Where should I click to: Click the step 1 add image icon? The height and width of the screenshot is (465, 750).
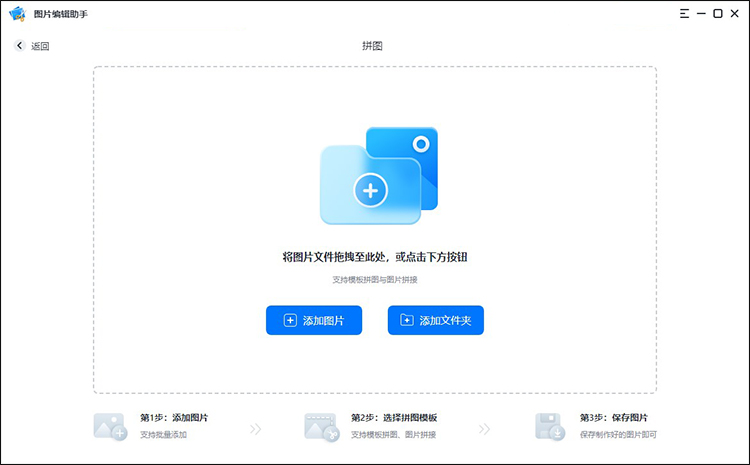coord(110,427)
